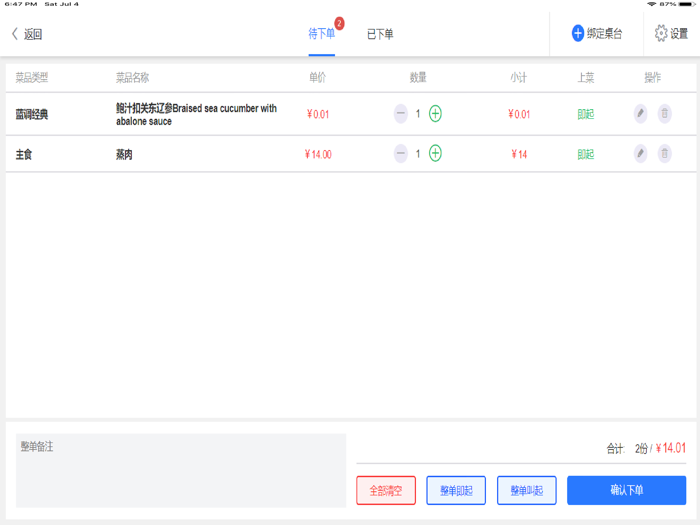Toggle 即起 serving status for sea cucumber dish
Viewport: 700px width, 525px height.
[x=585, y=114]
